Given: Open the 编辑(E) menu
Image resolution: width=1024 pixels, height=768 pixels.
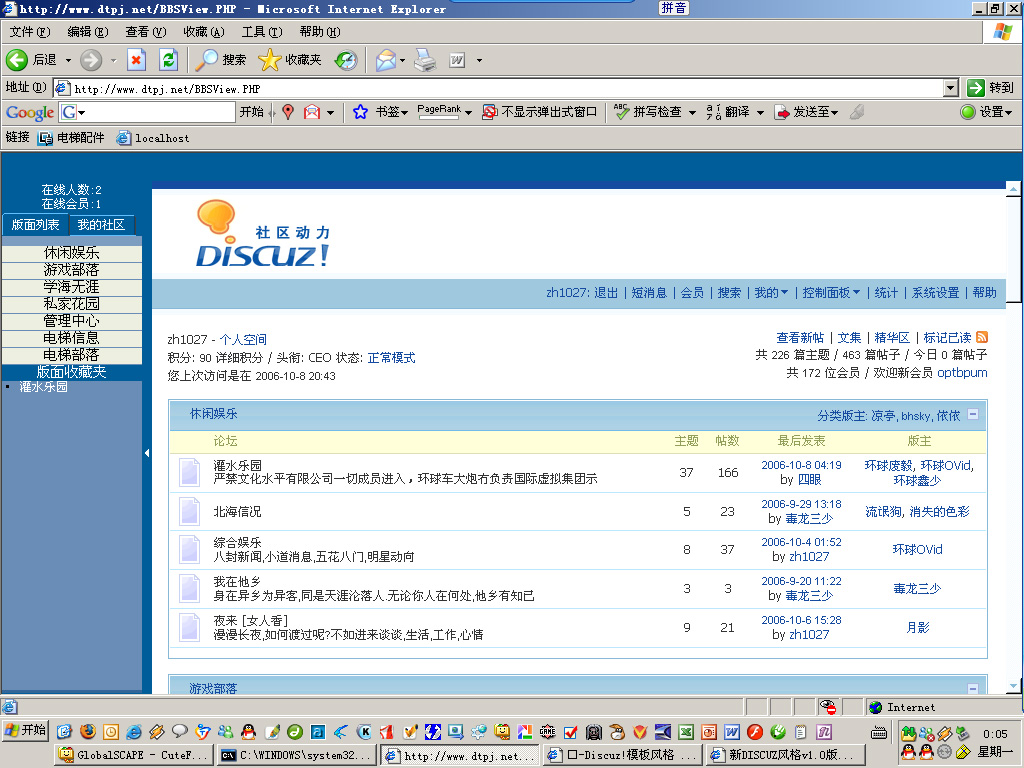Looking at the screenshot, I should [88, 32].
